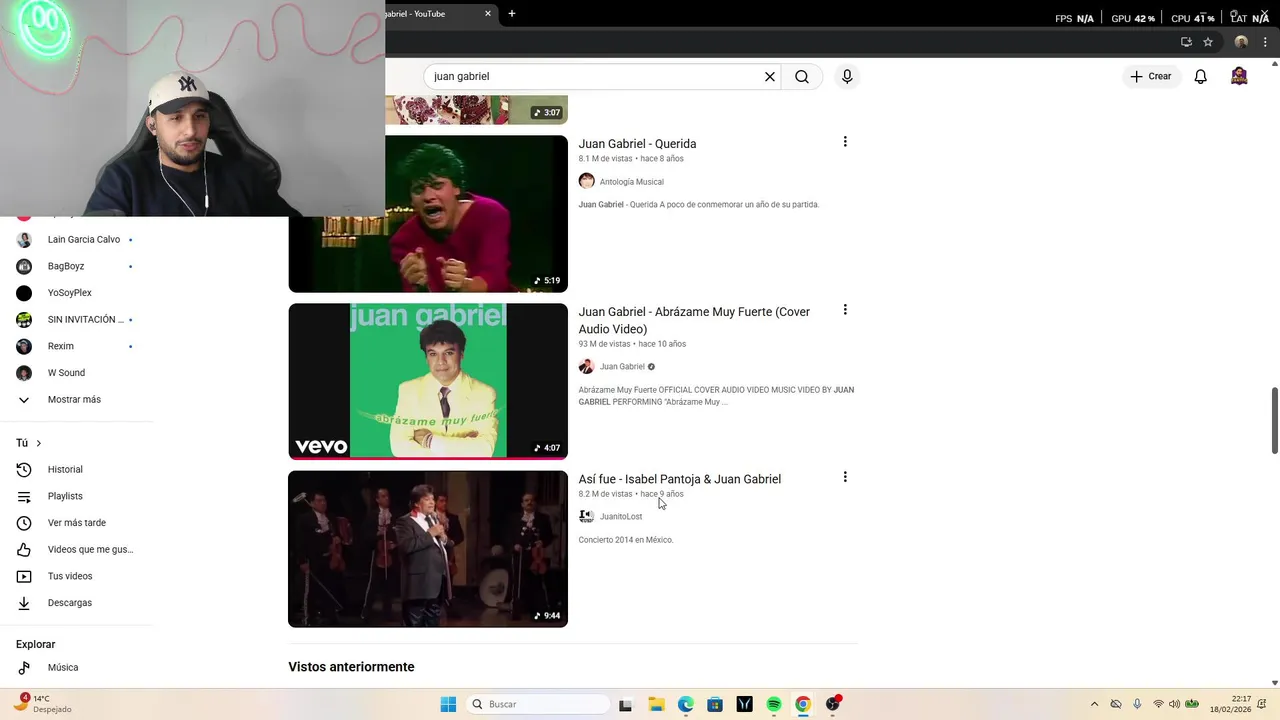Open 'Así fue - Isabel Pantoja & Juan Gabriel' title
The width and height of the screenshot is (1280, 720).
click(679, 479)
